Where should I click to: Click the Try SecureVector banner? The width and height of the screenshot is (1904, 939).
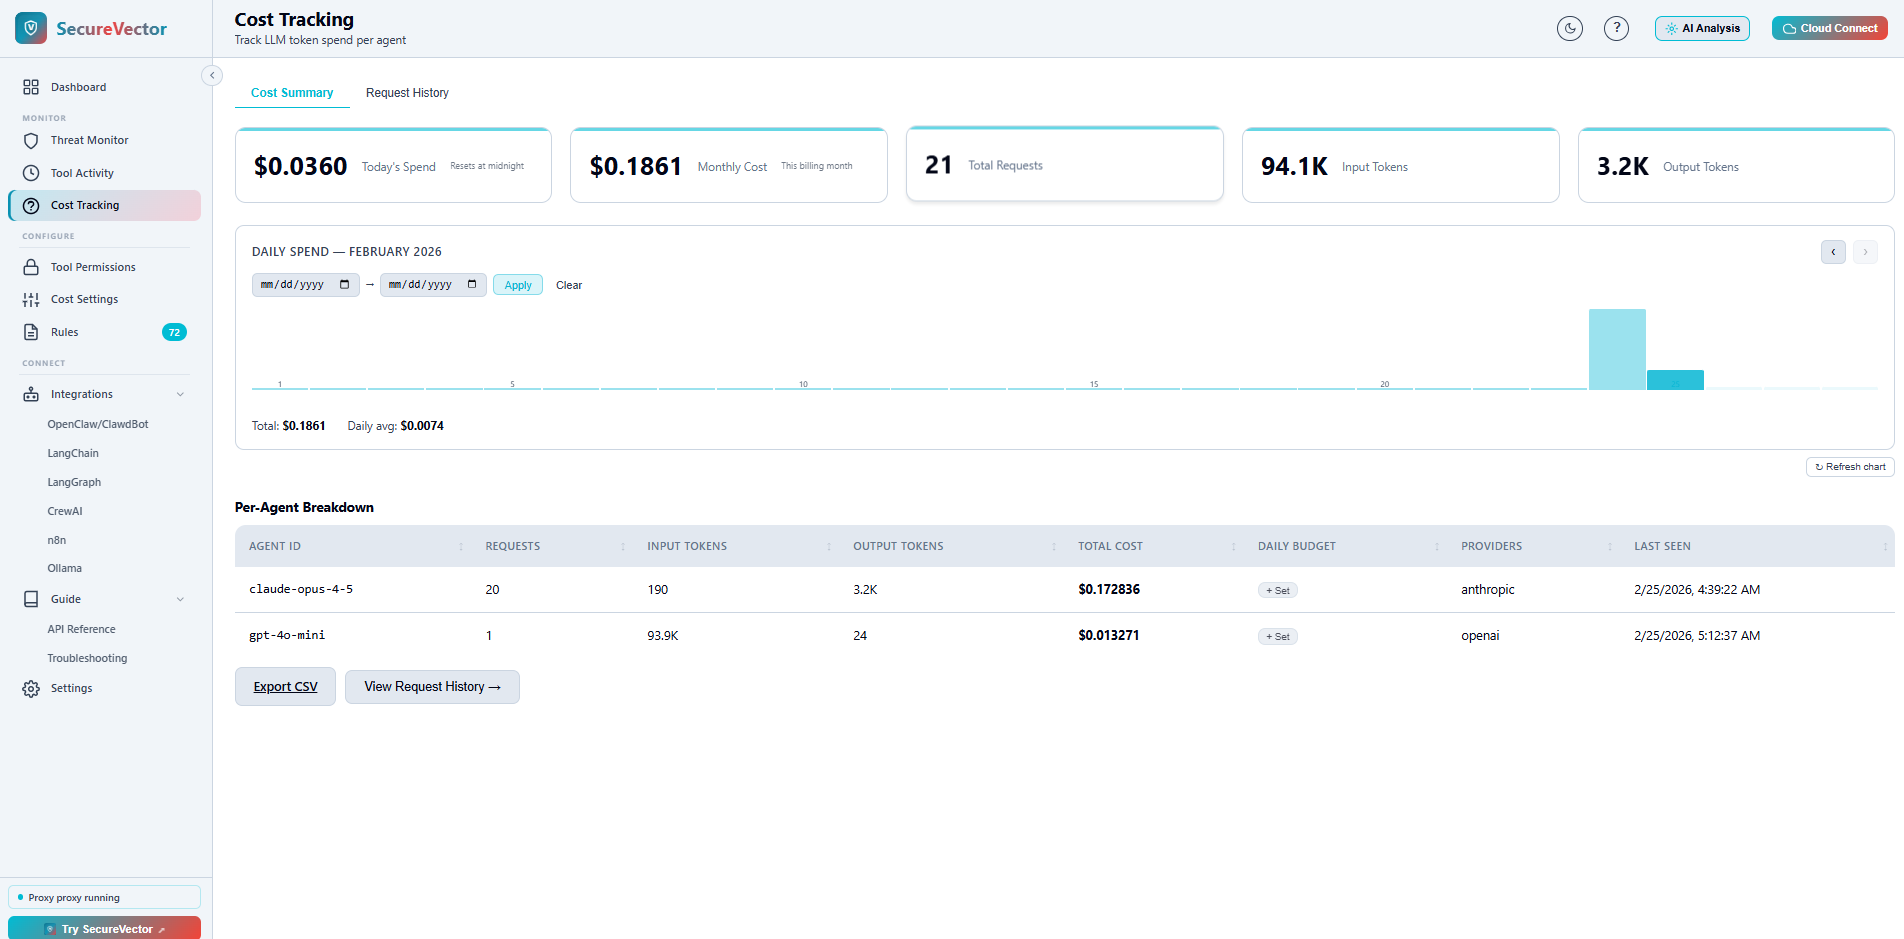104,928
